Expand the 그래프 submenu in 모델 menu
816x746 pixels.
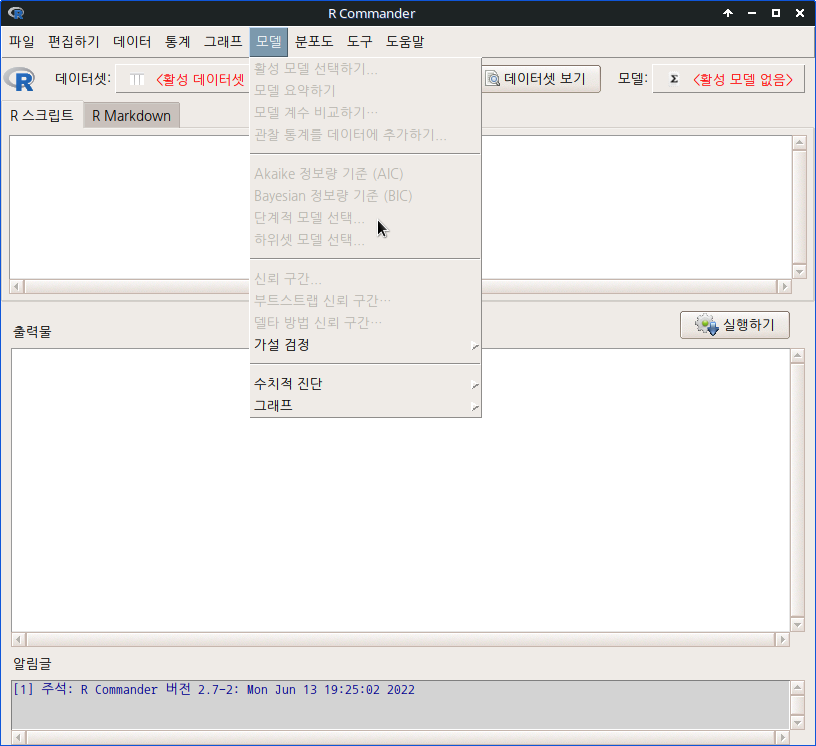pos(365,406)
